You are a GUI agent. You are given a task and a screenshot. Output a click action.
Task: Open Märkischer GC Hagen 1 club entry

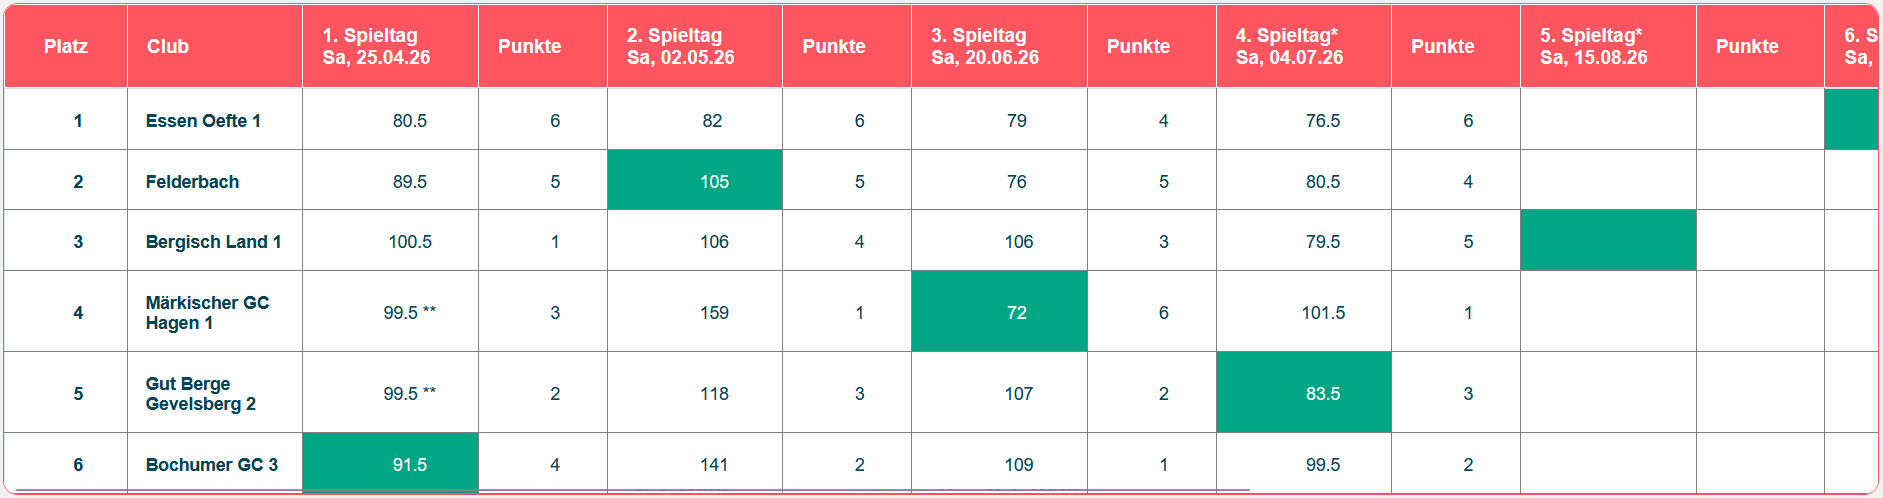click(x=207, y=313)
